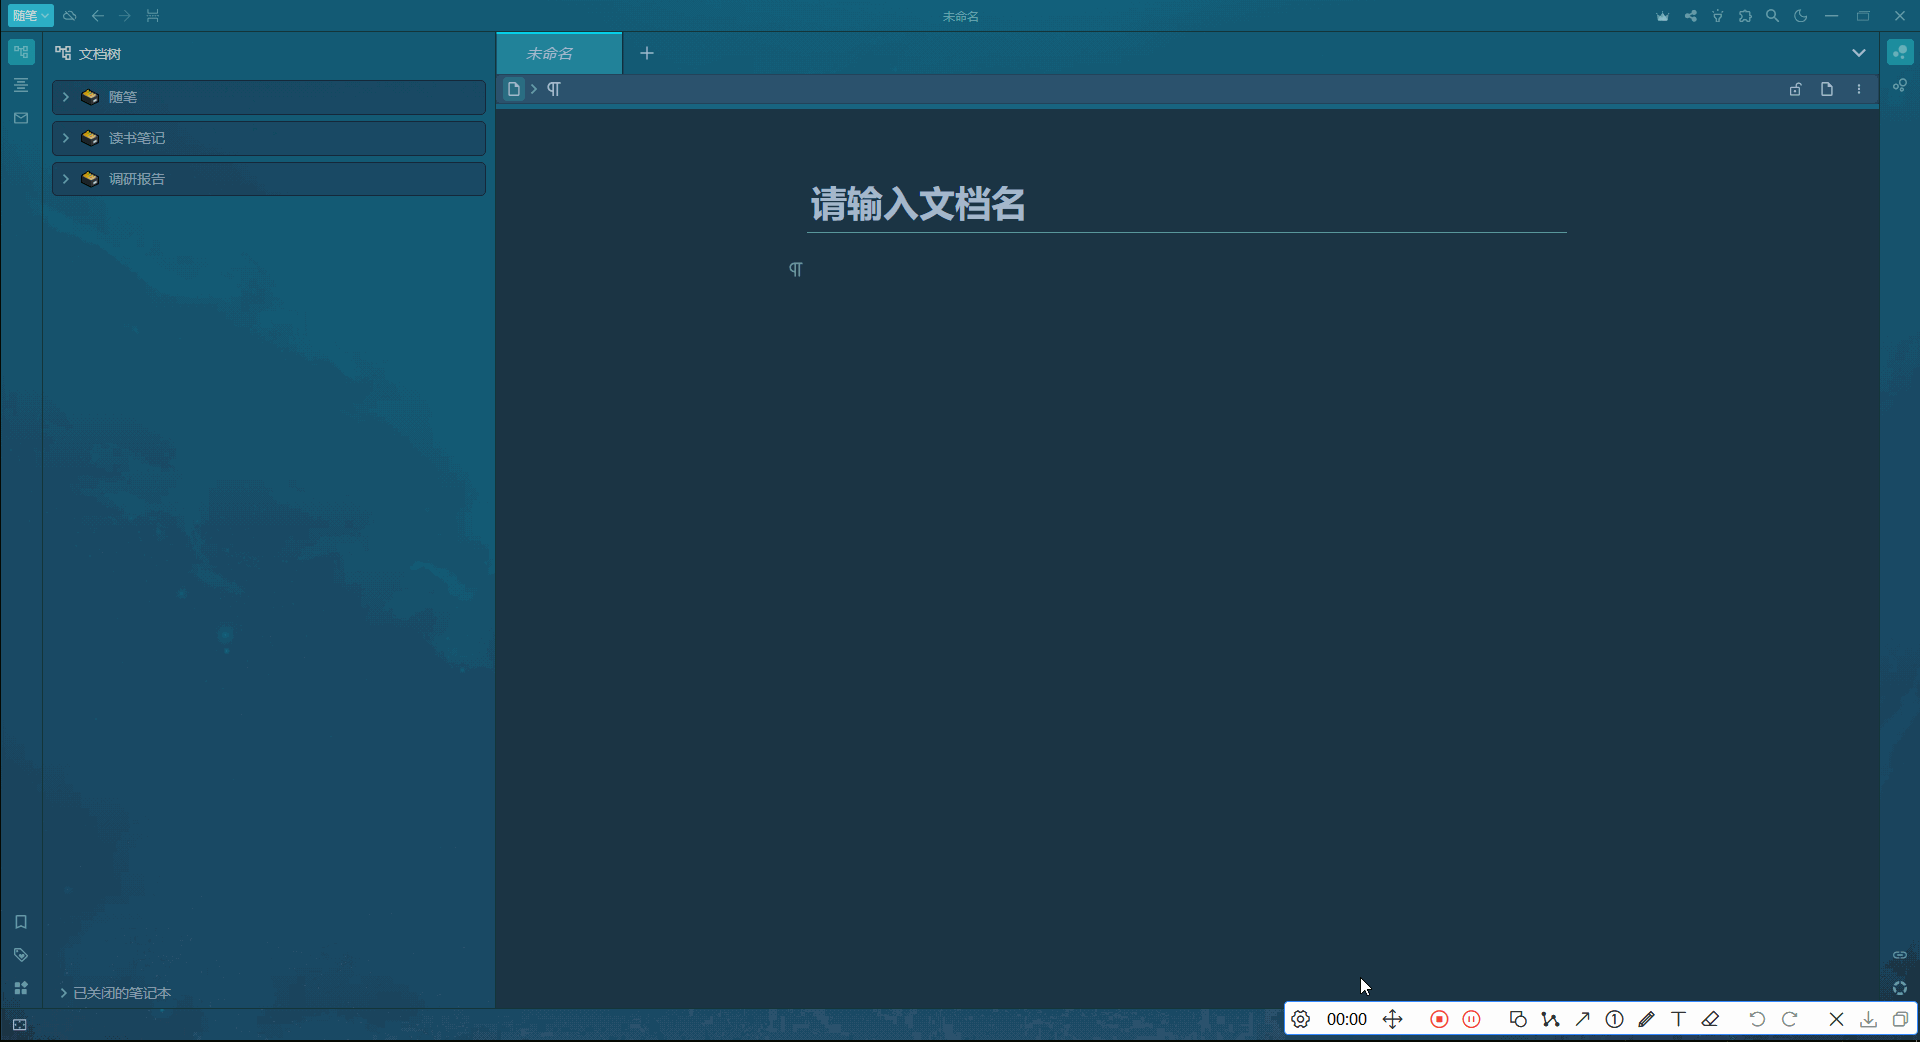Image resolution: width=1920 pixels, height=1042 pixels.
Task: Select the text annotation tool
Action: click(x=1678, y=1019)
